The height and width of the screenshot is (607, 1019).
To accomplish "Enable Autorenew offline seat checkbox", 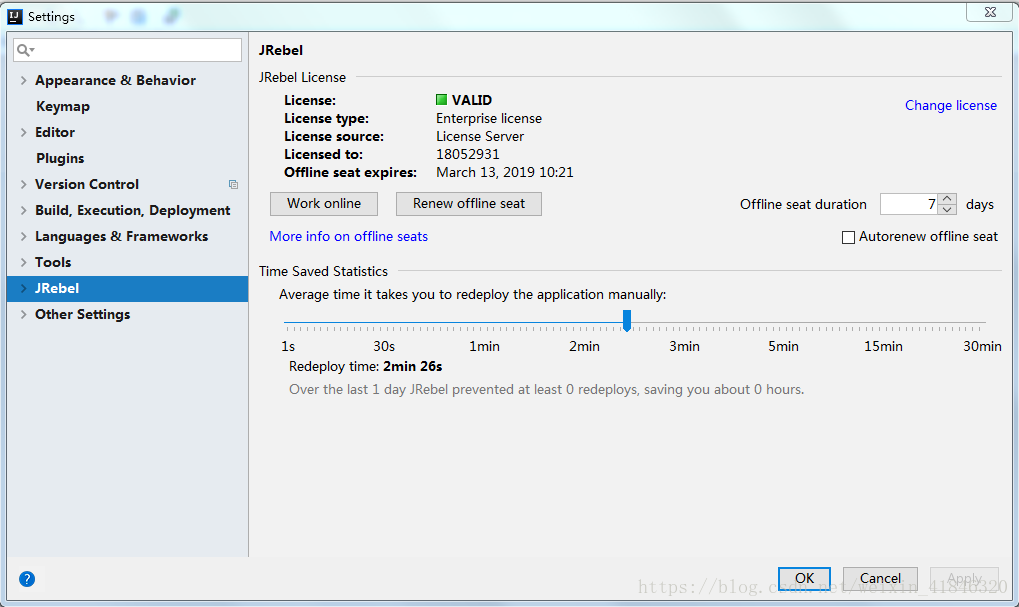I will [848, 237].
